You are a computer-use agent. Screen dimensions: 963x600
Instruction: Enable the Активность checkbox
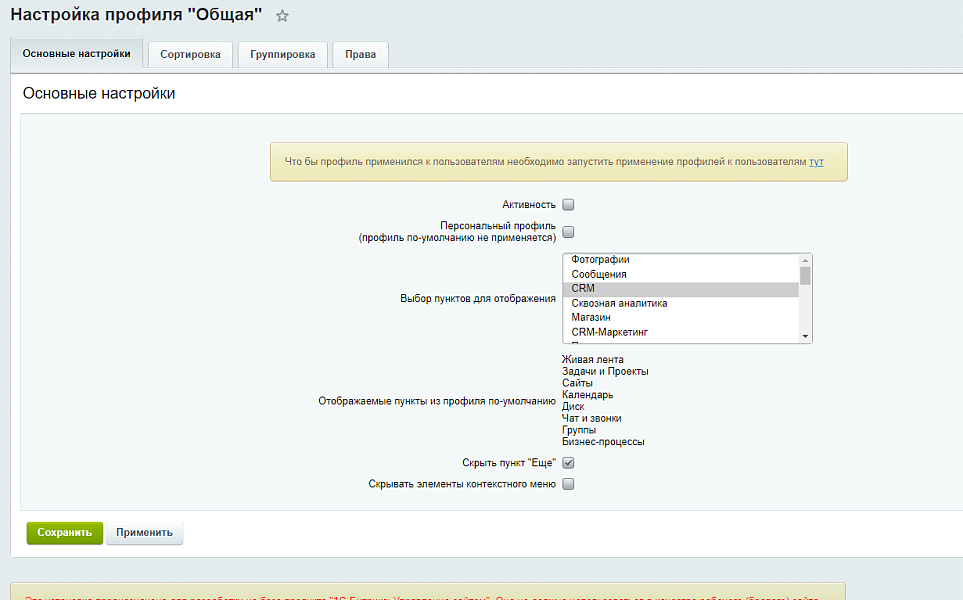(x=568, y=204)
